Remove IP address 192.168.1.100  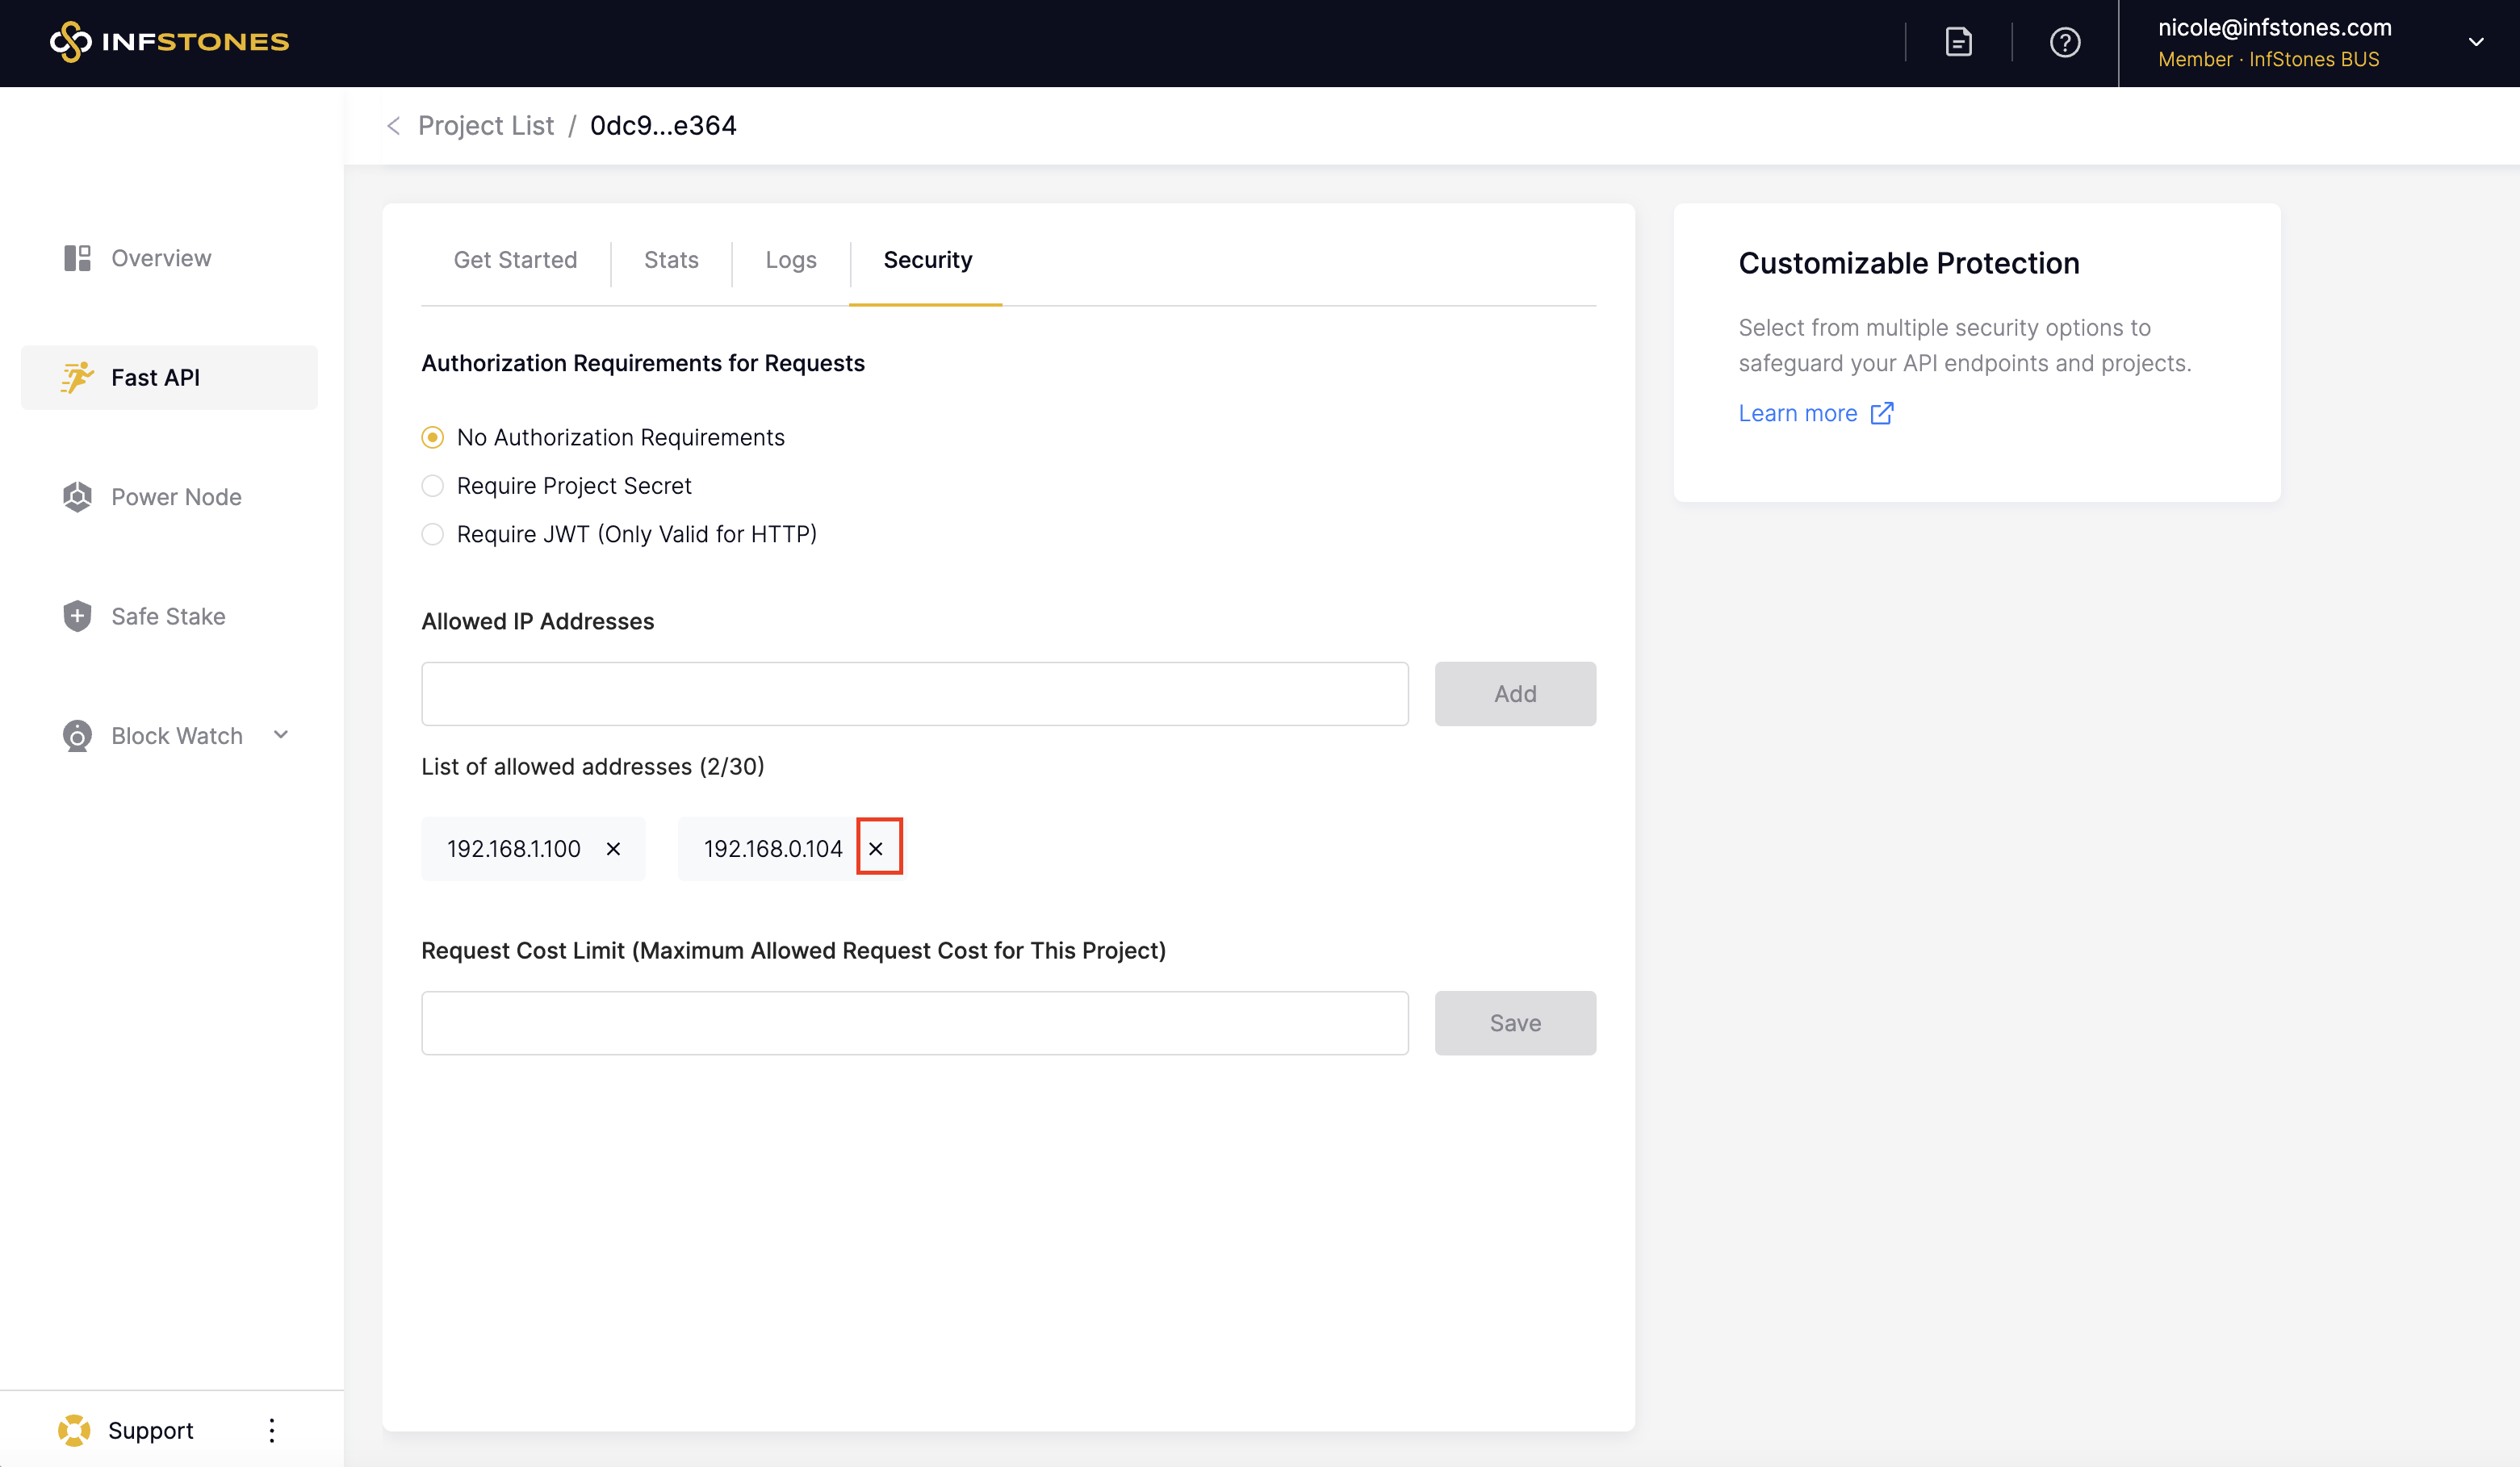click(613, 849)
